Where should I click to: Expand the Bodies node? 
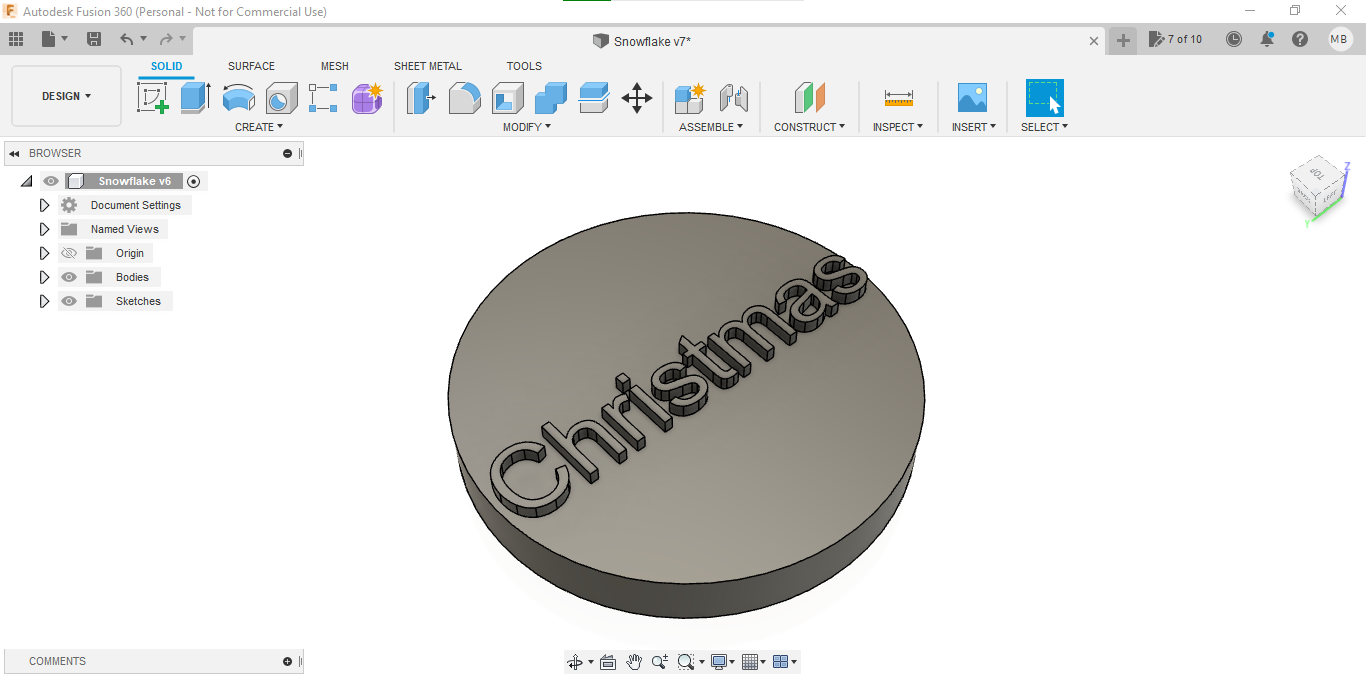coord(44,277)
